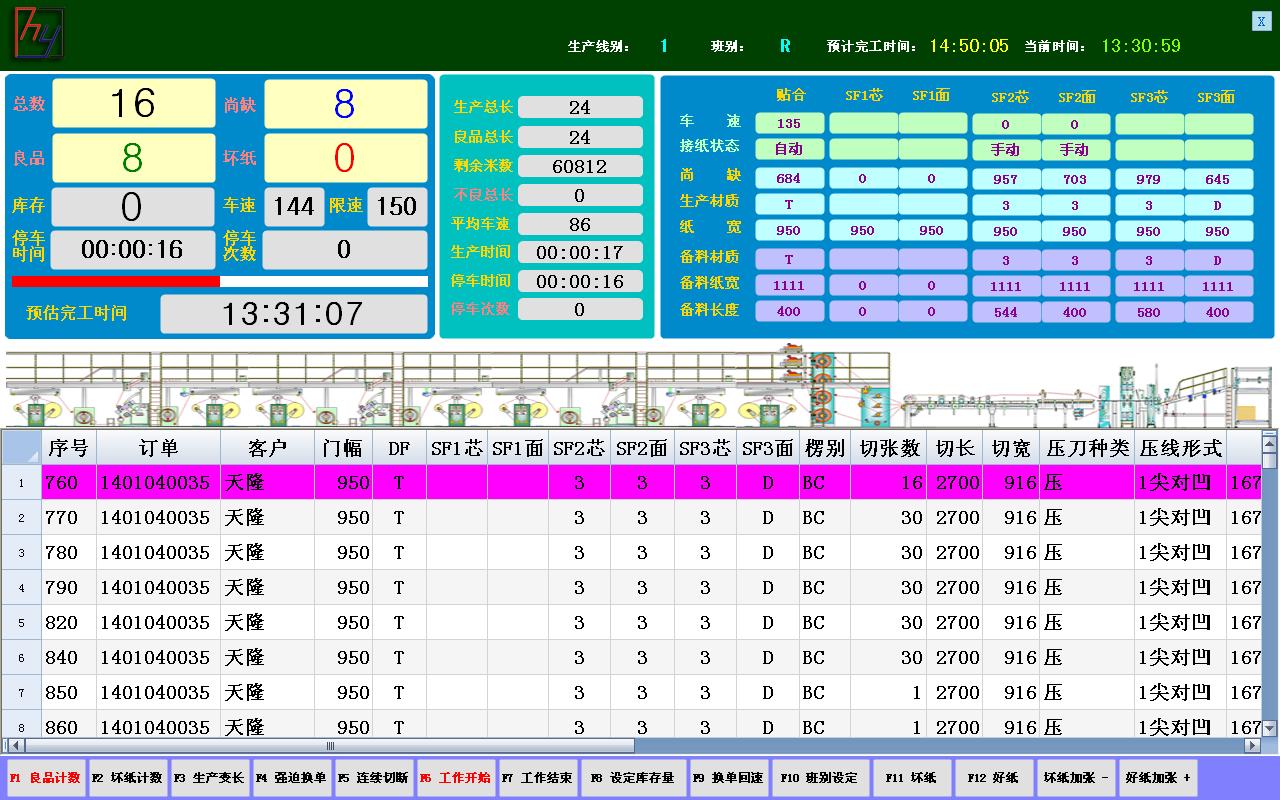The image size is (1280, 800).
Task: Click the 订单 column header
Action: pyautogui.click(x=158, y=448)
